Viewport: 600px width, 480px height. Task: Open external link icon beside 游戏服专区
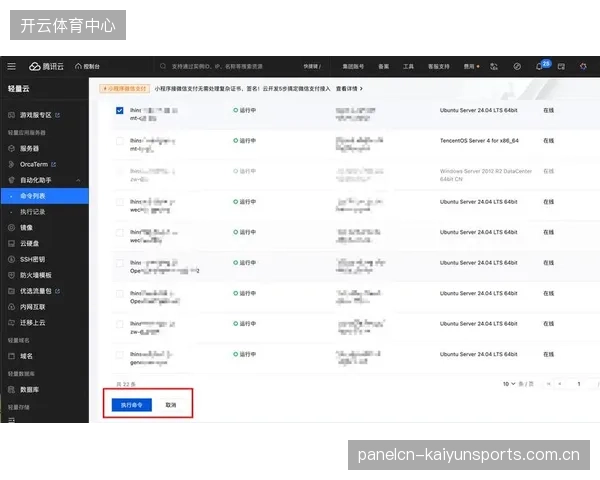click(x=57, y=115)
